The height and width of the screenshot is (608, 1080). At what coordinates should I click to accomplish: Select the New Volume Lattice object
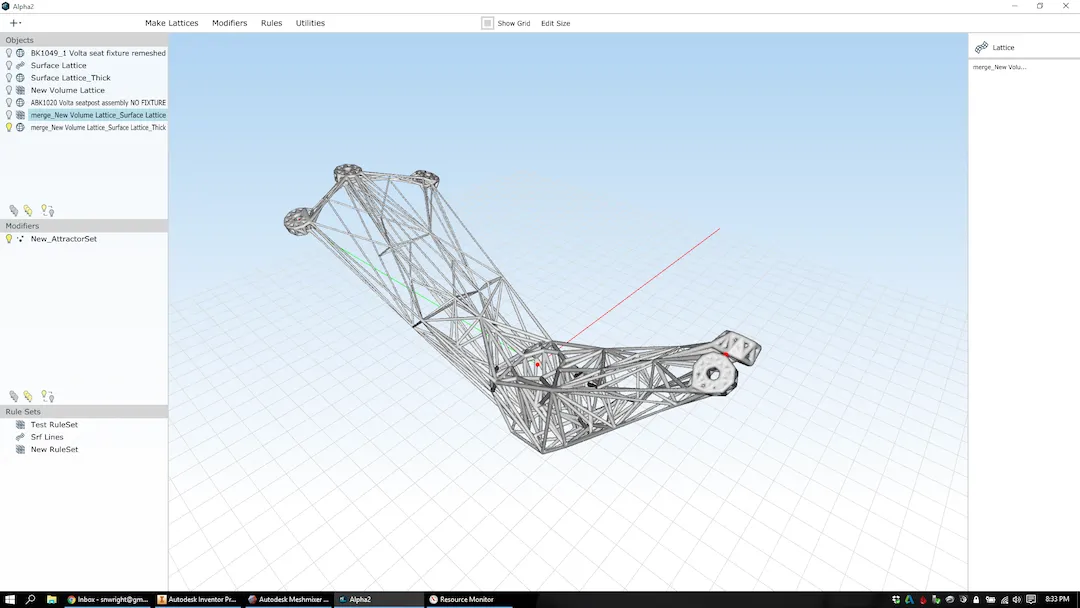pos(68,90)
